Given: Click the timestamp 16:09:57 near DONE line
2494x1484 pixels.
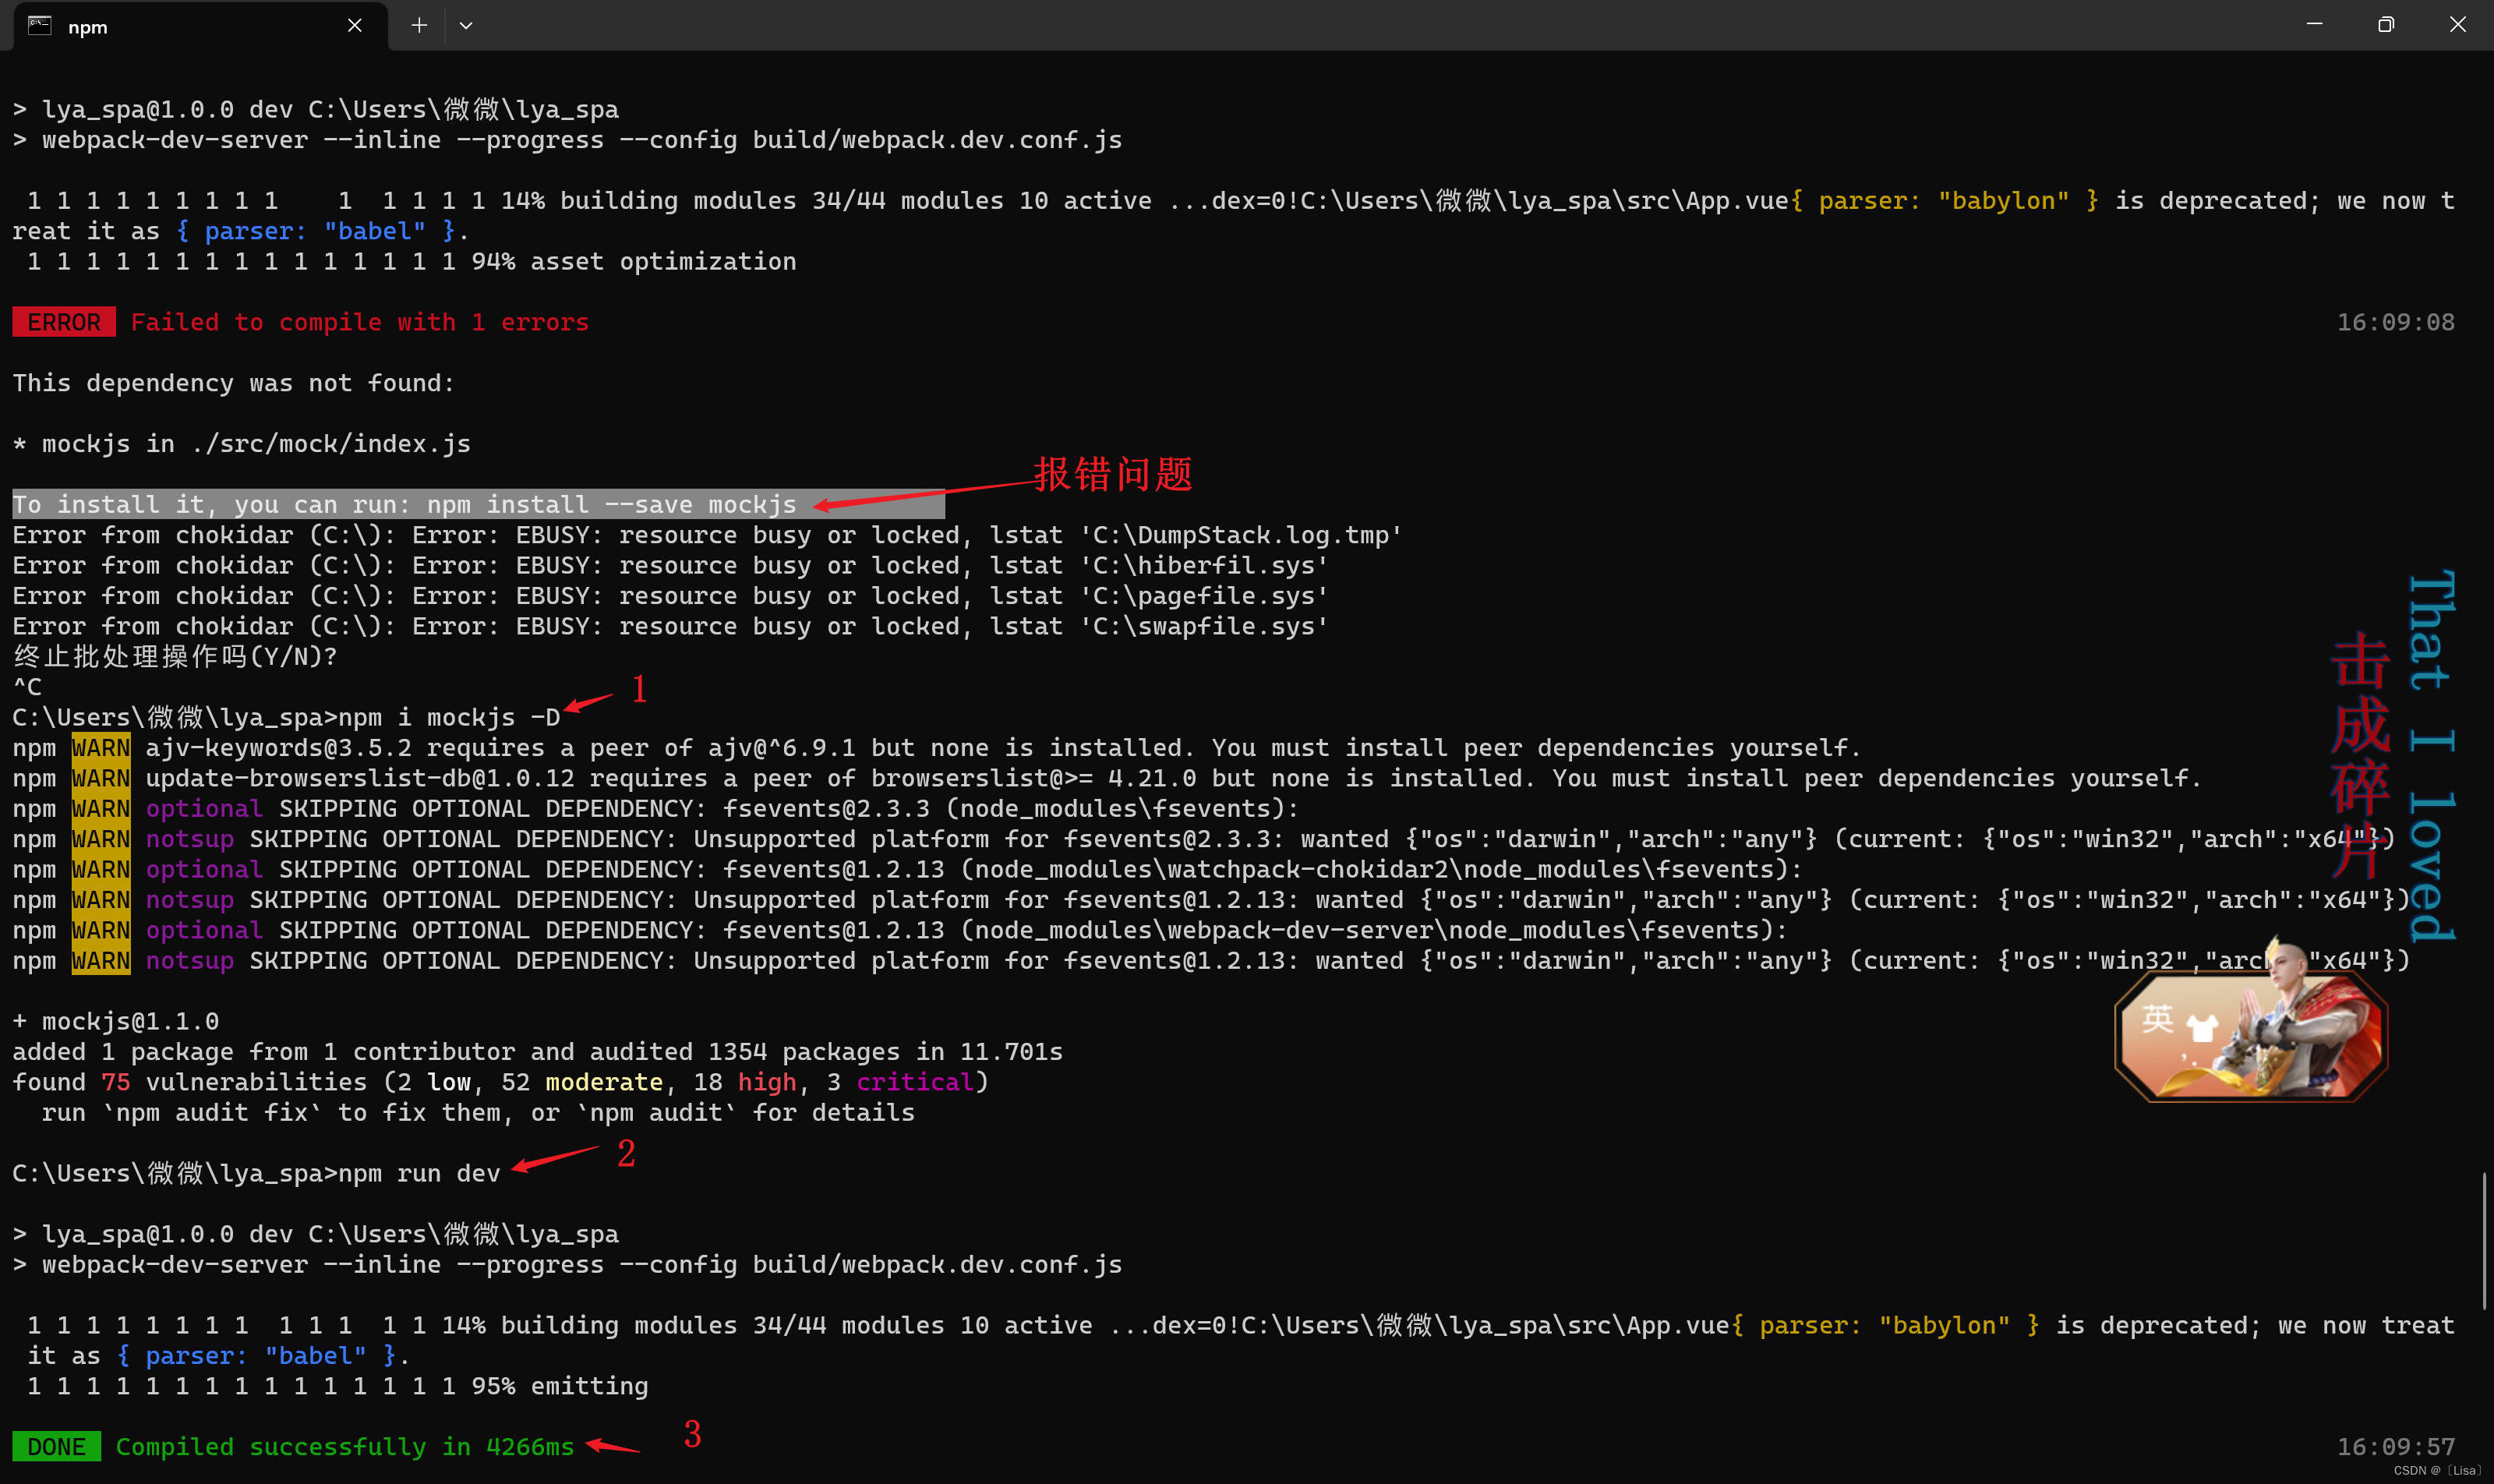Looking at the screenshot, I should [x=2395, y=1446].
